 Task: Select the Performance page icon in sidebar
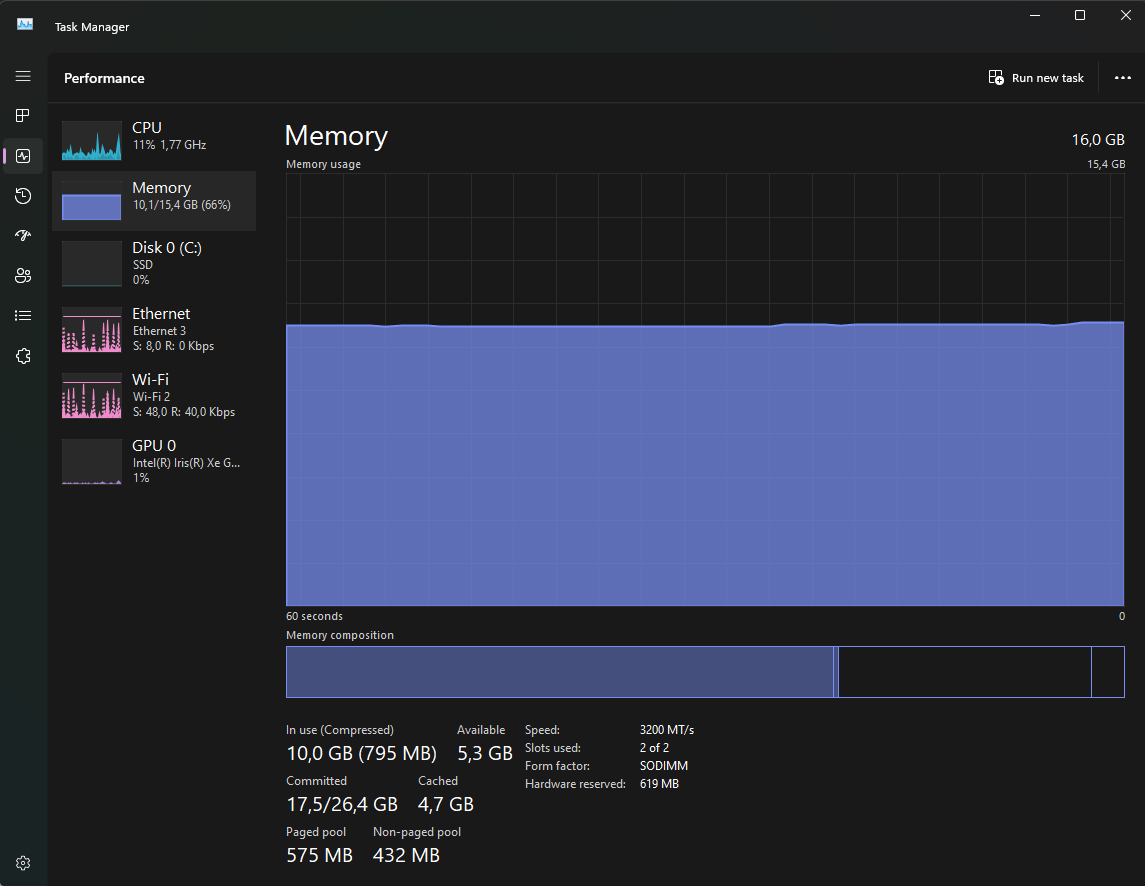[x=23, y=156]
